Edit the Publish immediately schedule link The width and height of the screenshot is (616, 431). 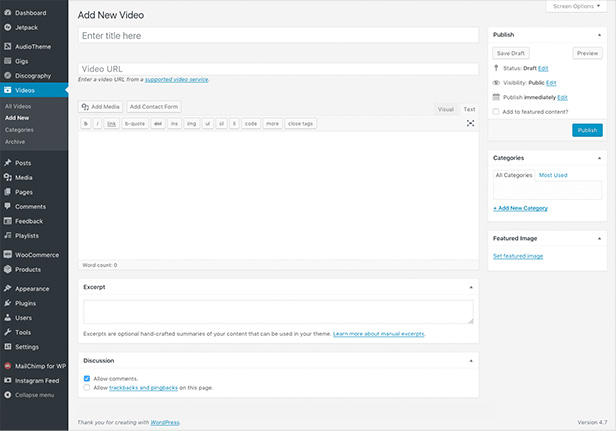pos(562,97)
